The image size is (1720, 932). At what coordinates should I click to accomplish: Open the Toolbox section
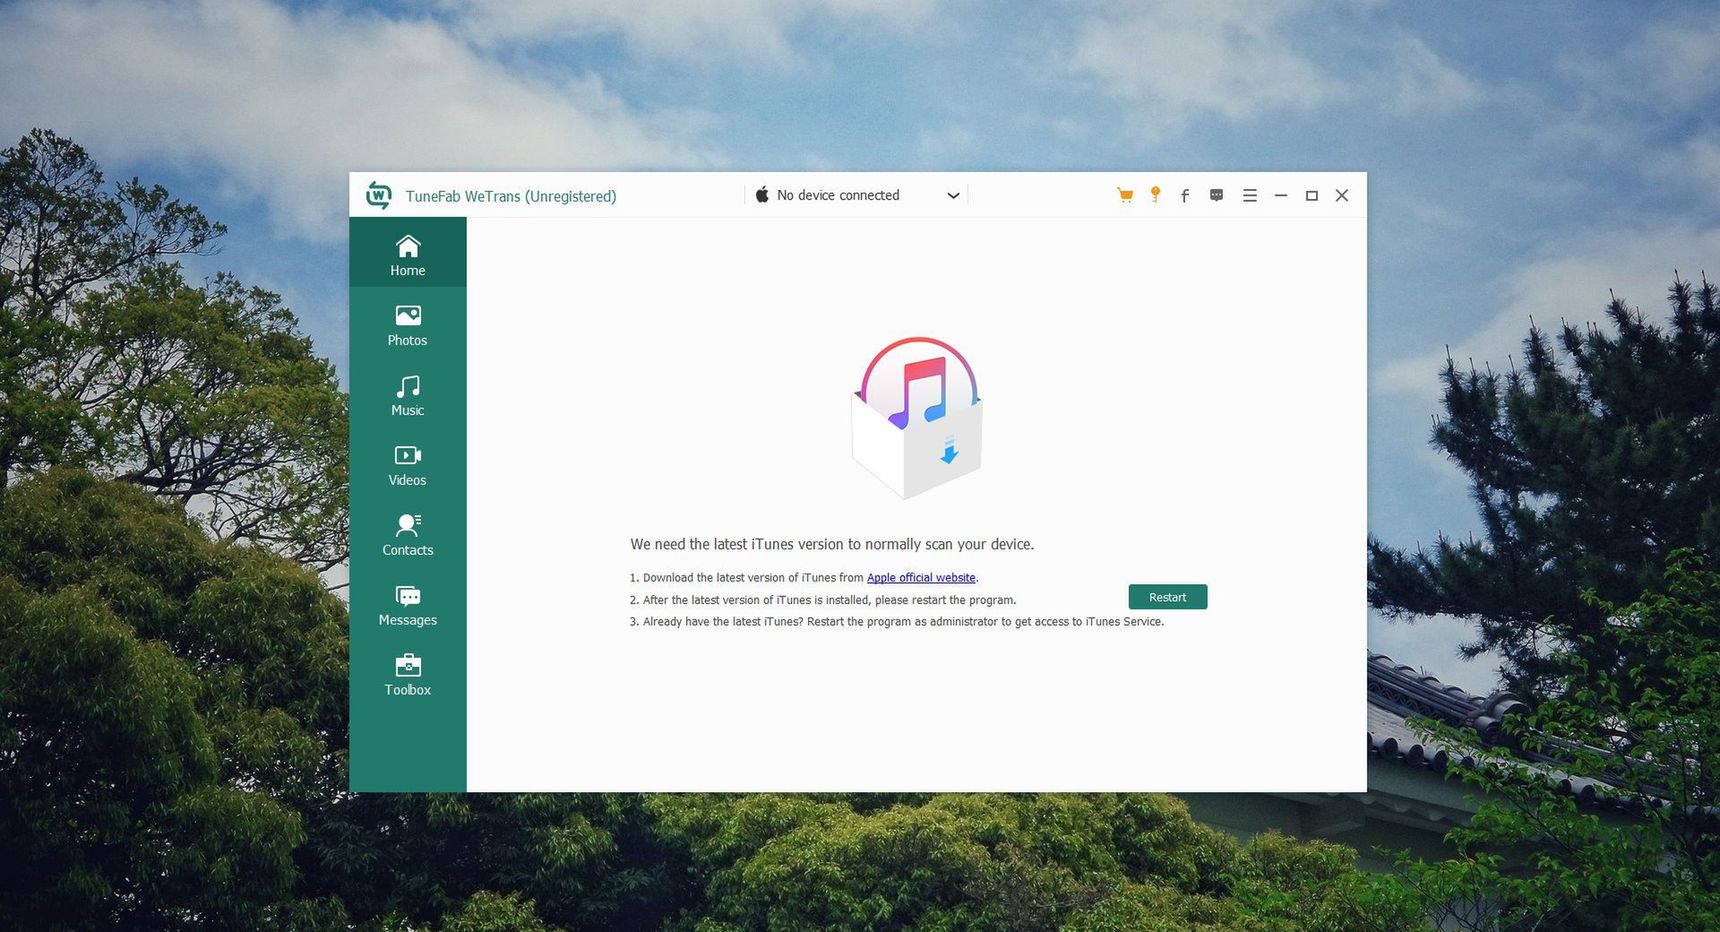point(407,676)
